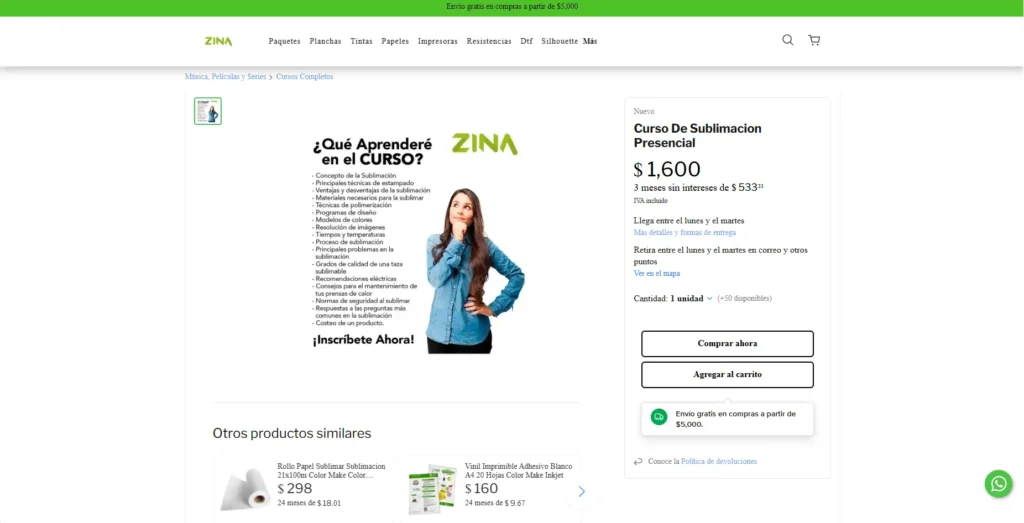This screenshot has width=1024, height=523.
Task: Open WhatsApp chat floating button
Action: [x=999, y=484]
